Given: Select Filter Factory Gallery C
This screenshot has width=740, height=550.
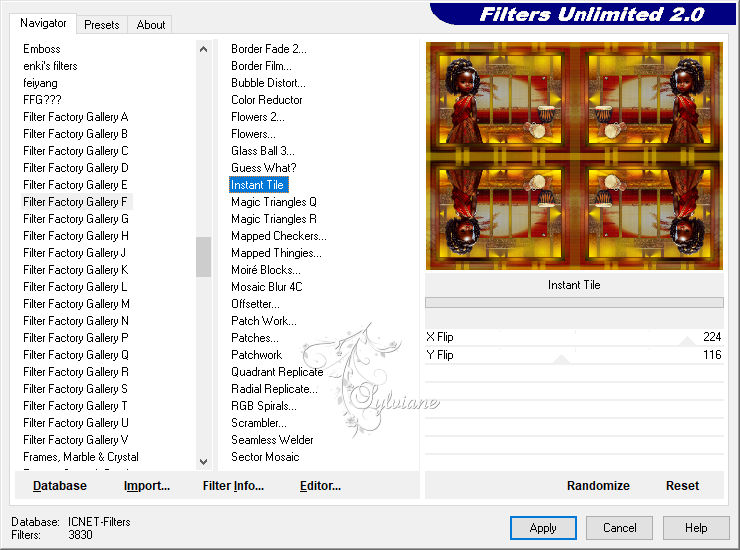Looking at the screenshot, I should [x=76, y=151].
